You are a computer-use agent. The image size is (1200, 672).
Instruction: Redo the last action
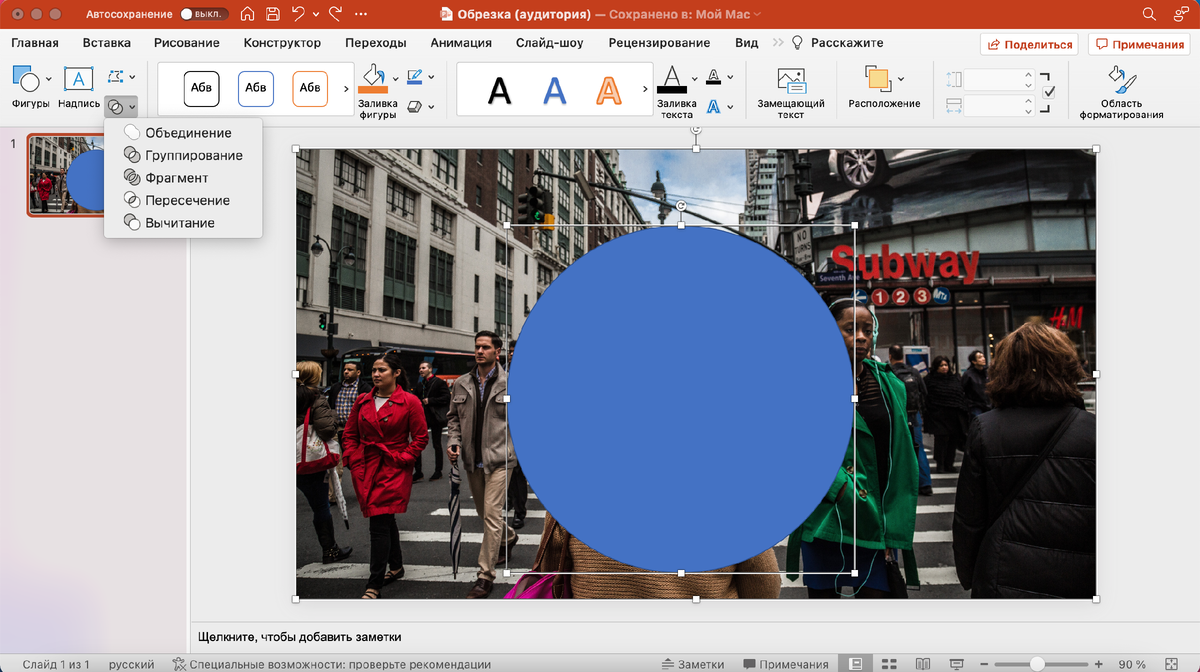click(x=335, y=14)
